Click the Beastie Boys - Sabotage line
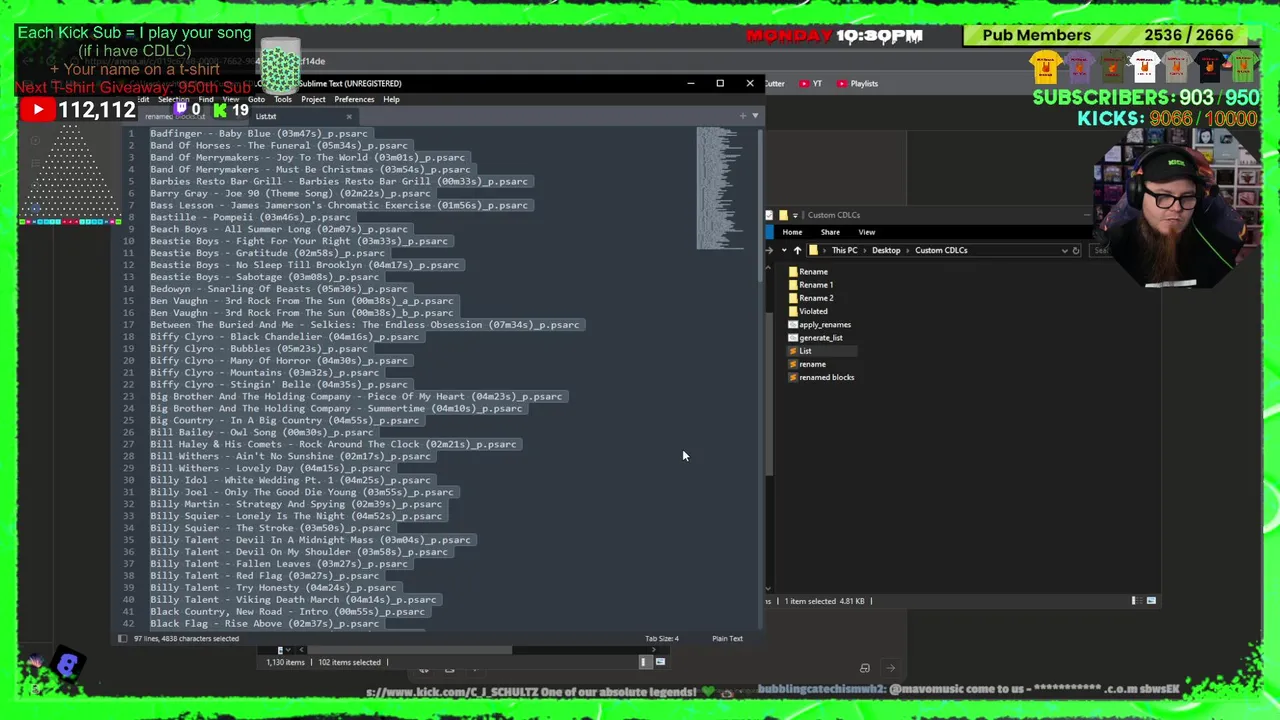Viewport: 1280px width, 720px height. pos(265,277)
